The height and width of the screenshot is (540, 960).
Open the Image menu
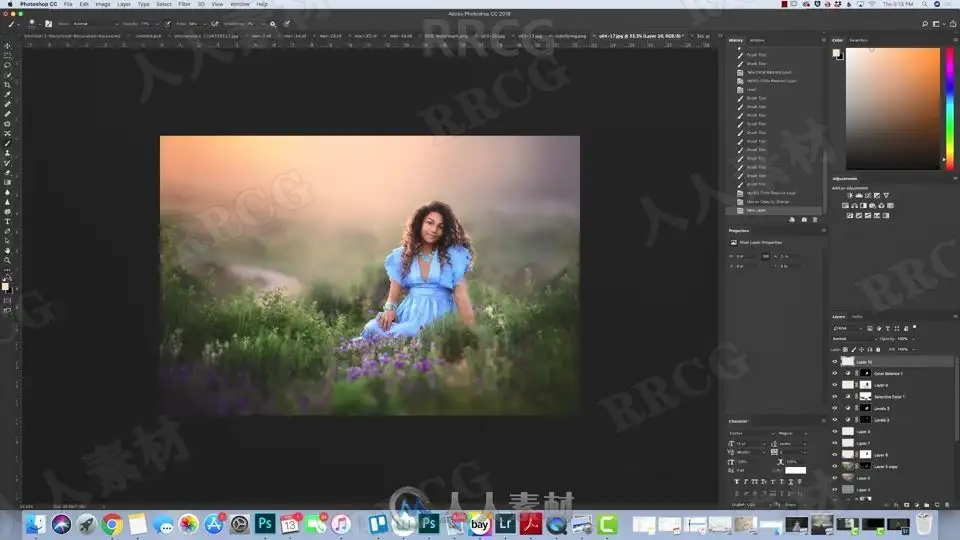click(102, 4)
